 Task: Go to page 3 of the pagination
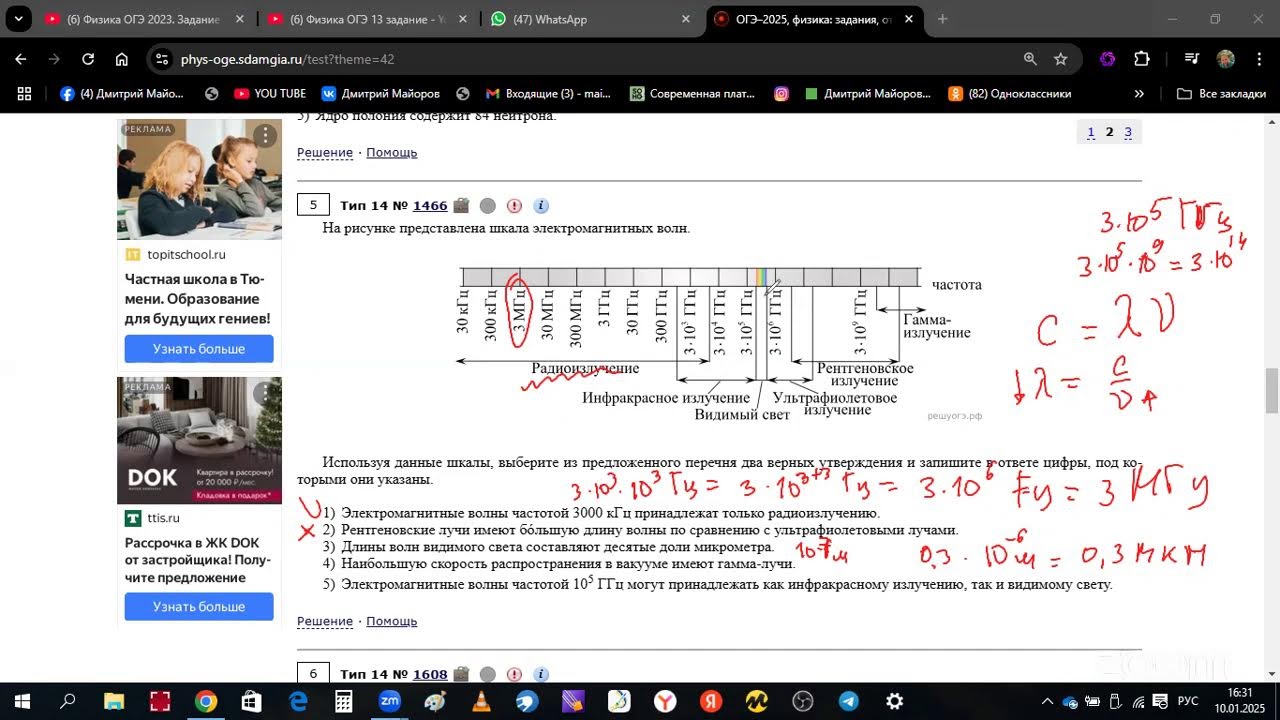click(1128, 132)
